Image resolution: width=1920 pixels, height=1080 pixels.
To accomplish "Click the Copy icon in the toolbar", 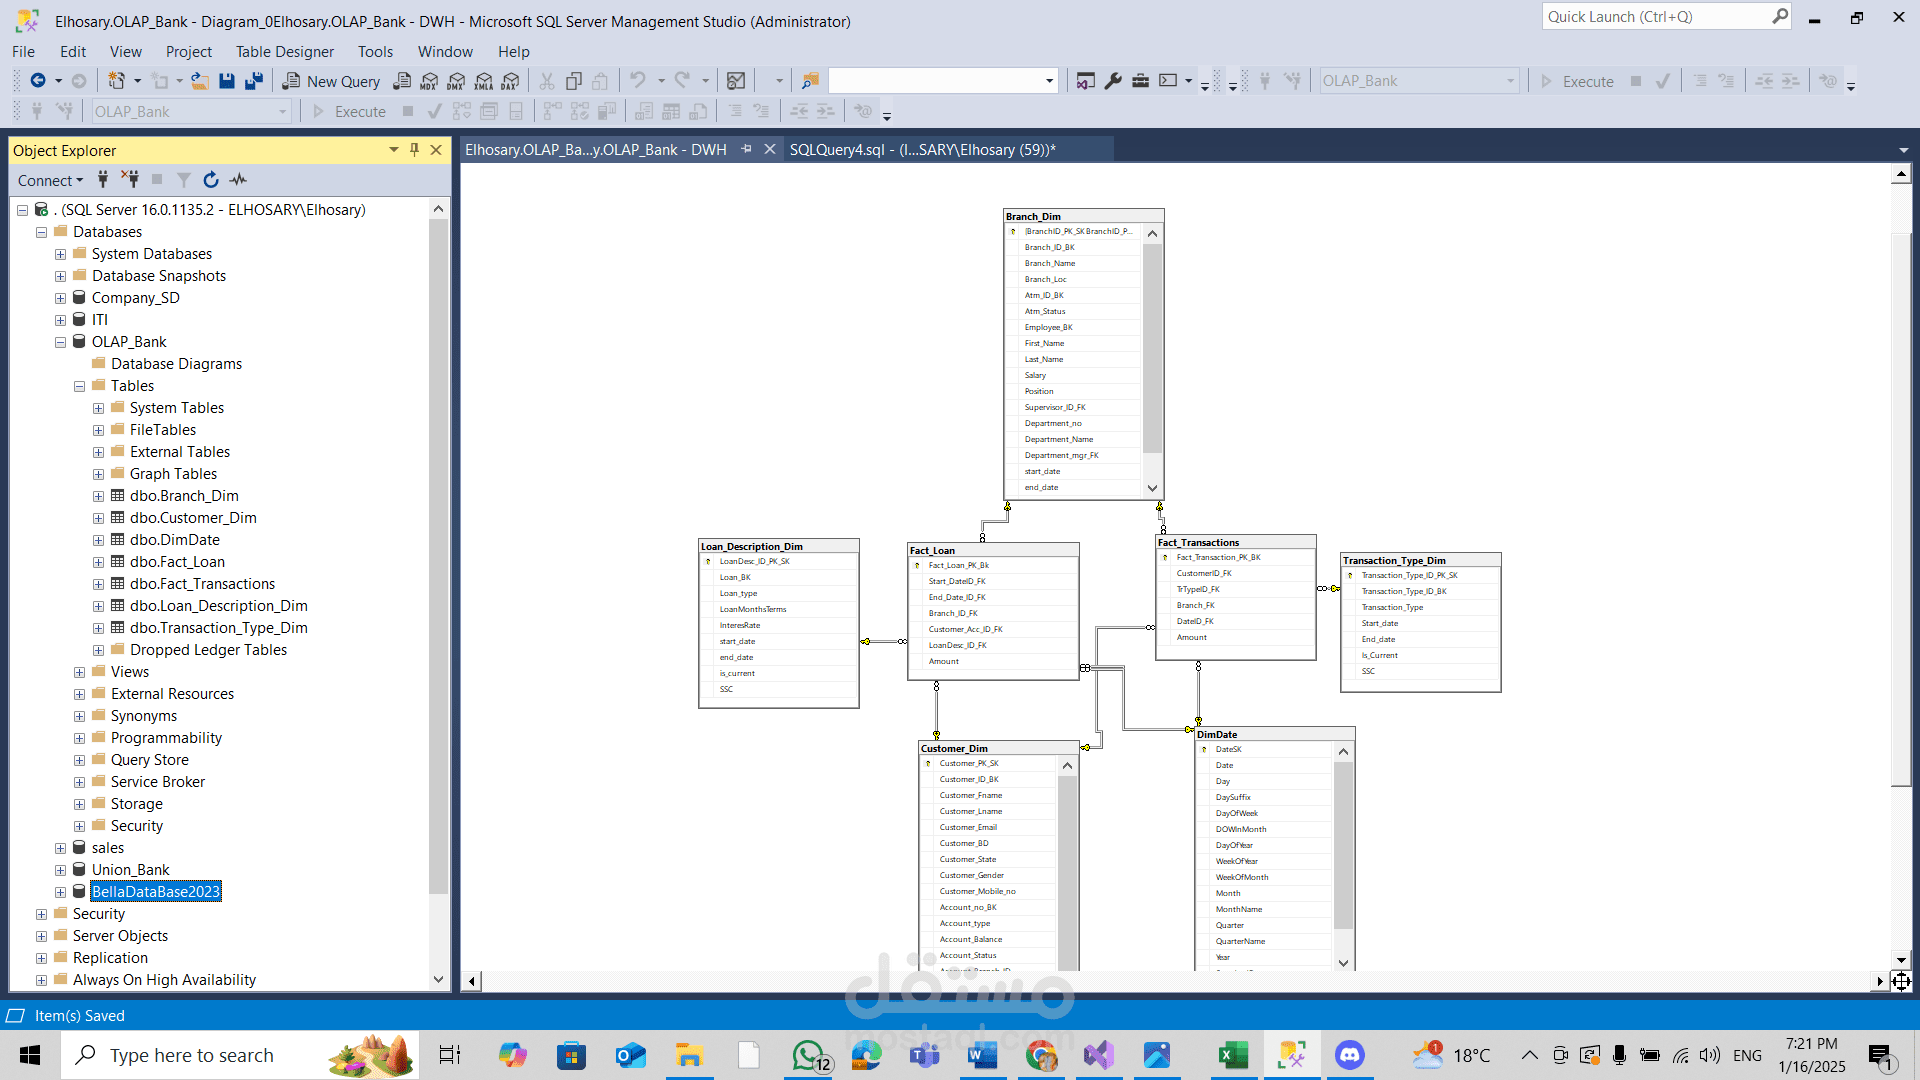I will [574, 81].
